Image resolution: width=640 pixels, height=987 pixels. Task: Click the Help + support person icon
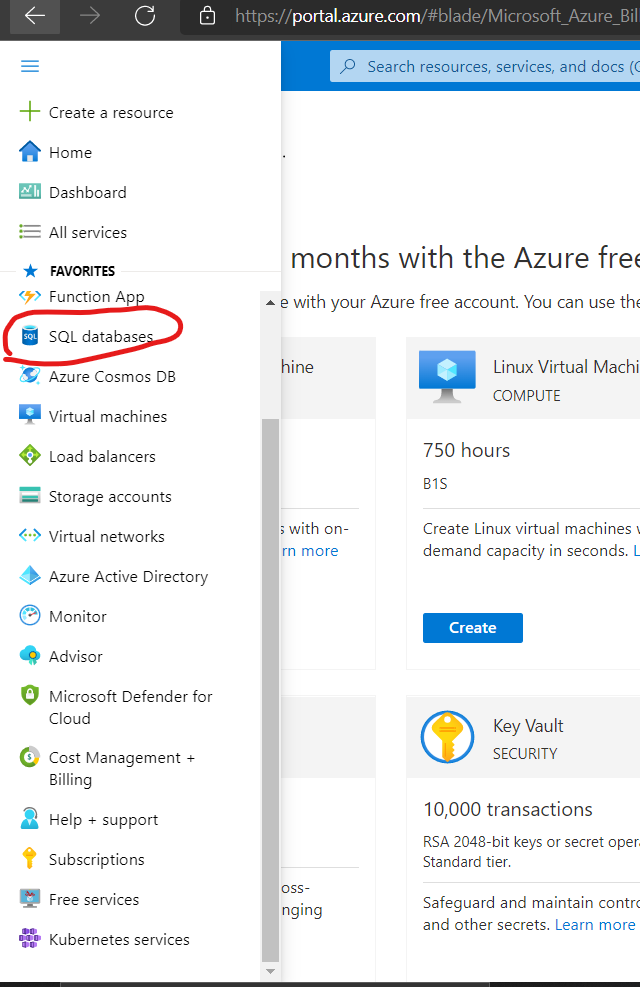(x=30, y=818)
